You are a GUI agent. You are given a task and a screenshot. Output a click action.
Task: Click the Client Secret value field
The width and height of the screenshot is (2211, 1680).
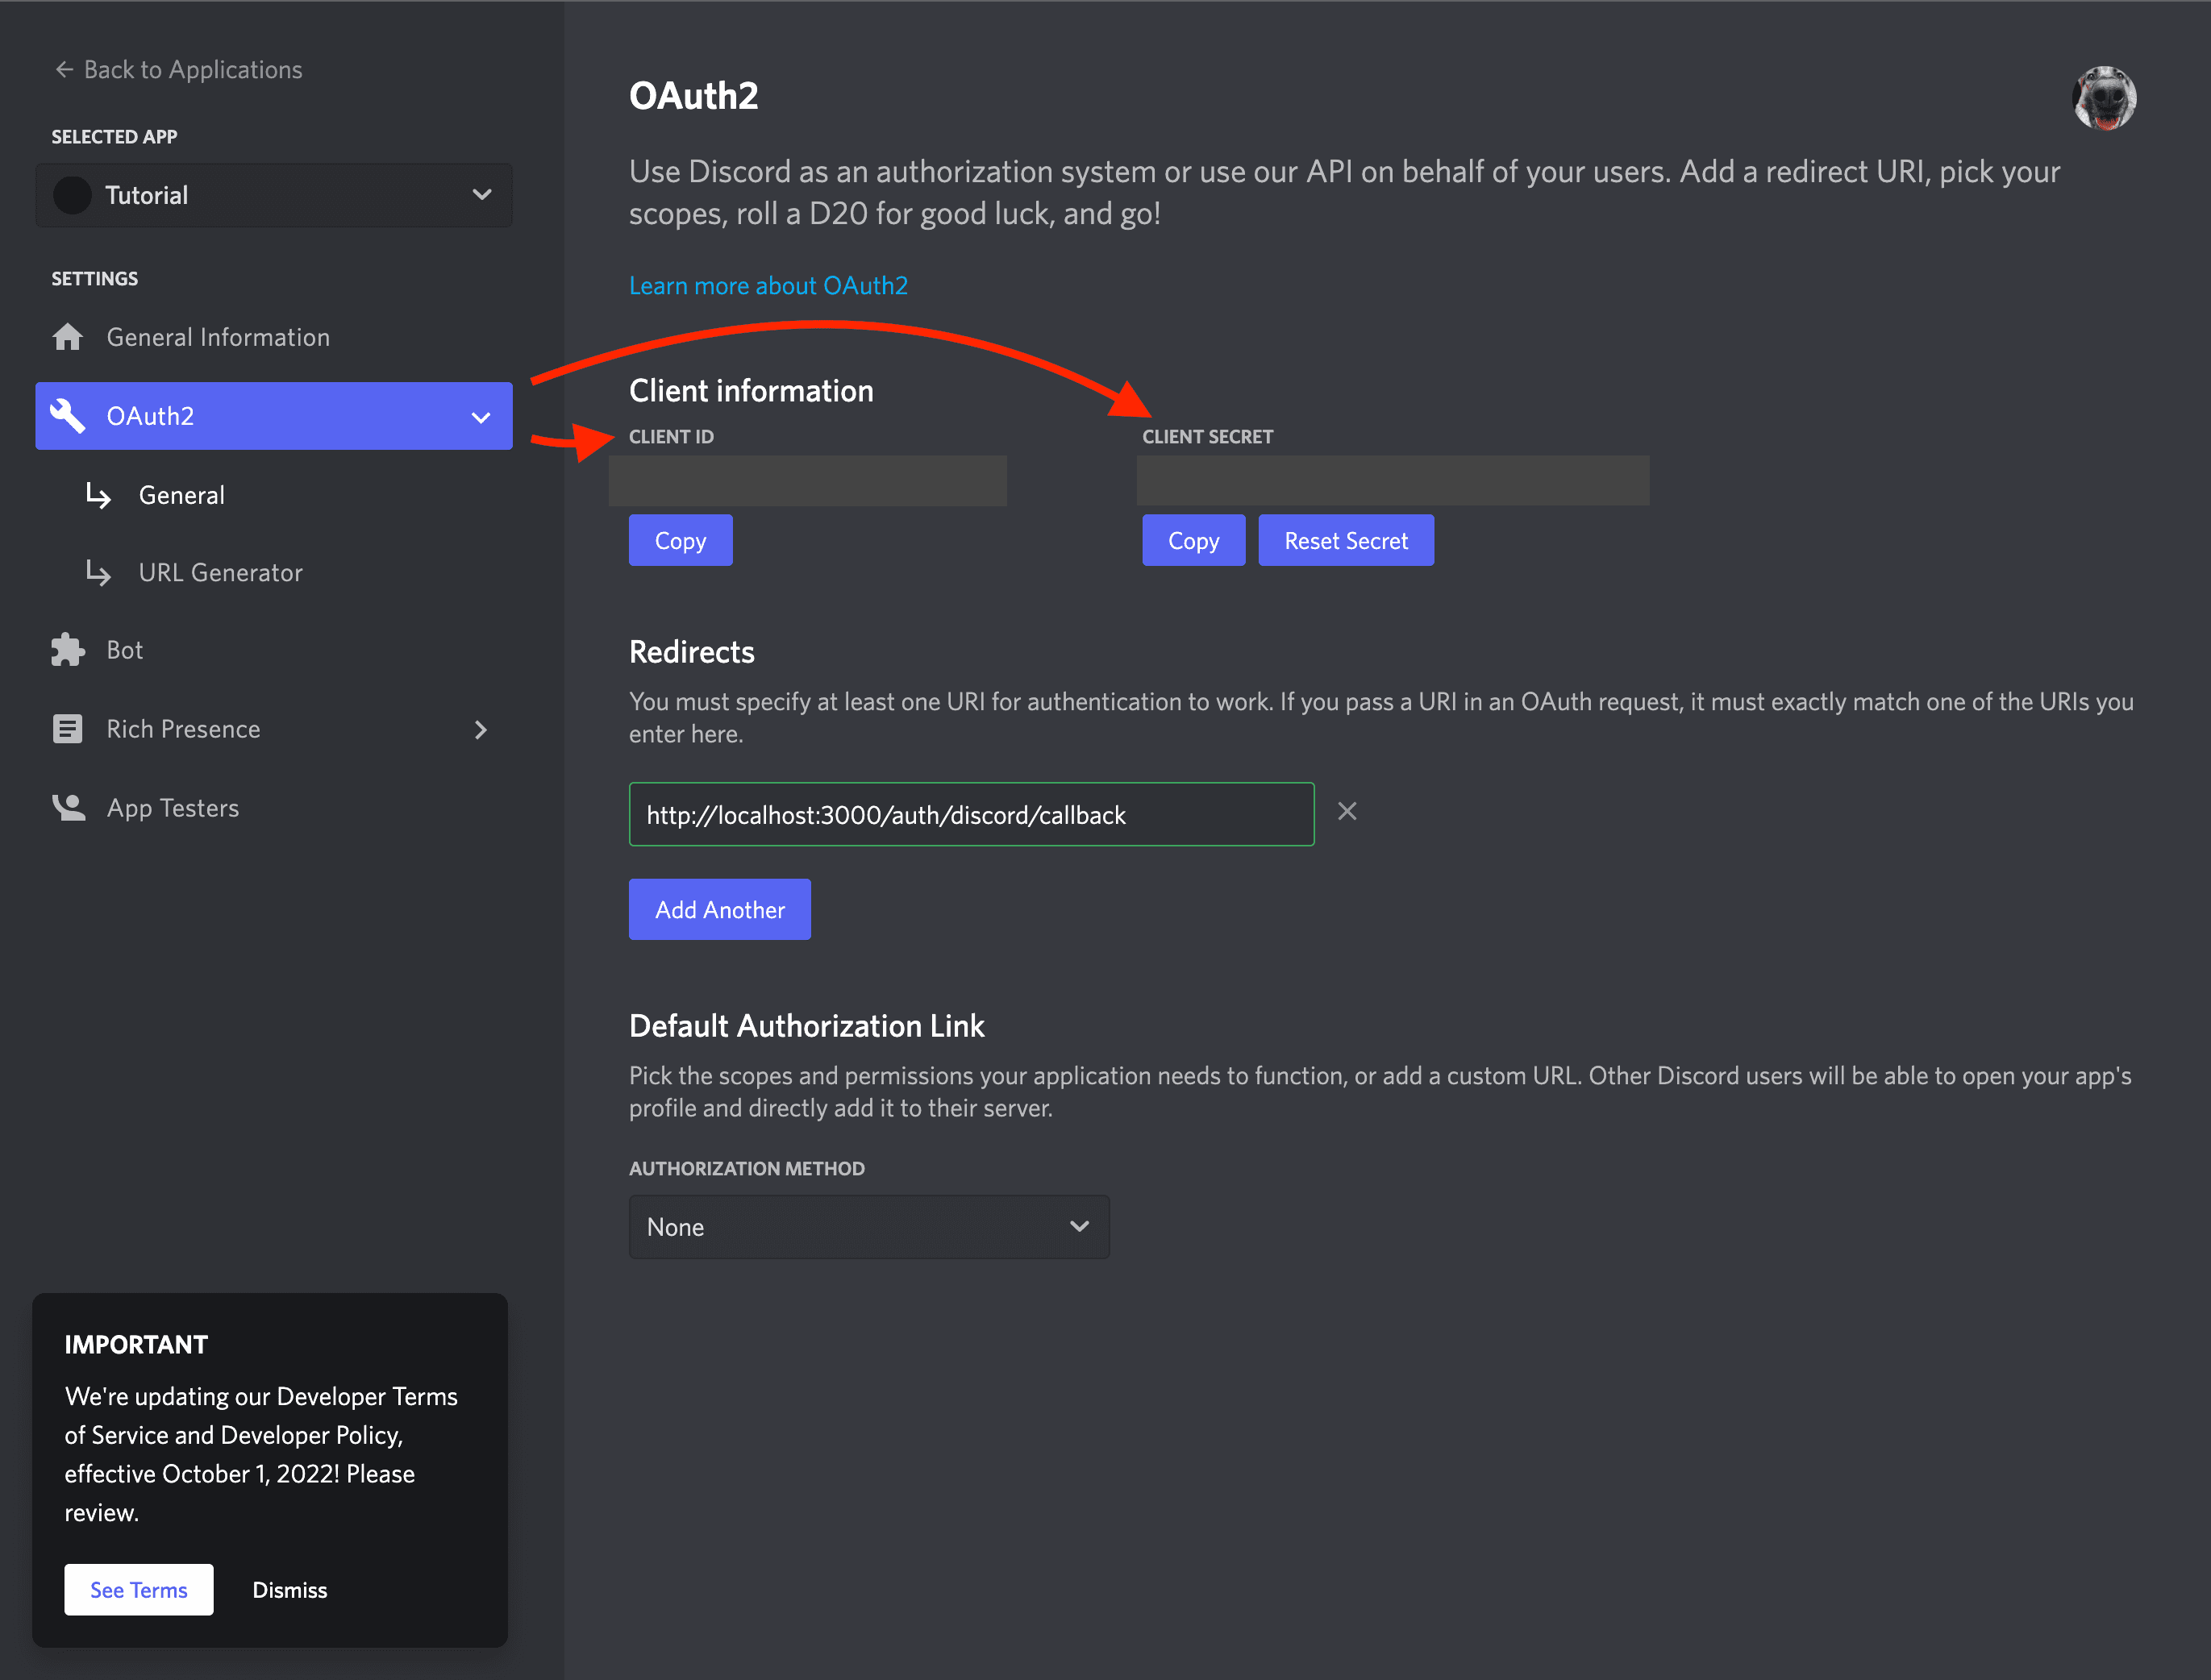[1393, 481]
